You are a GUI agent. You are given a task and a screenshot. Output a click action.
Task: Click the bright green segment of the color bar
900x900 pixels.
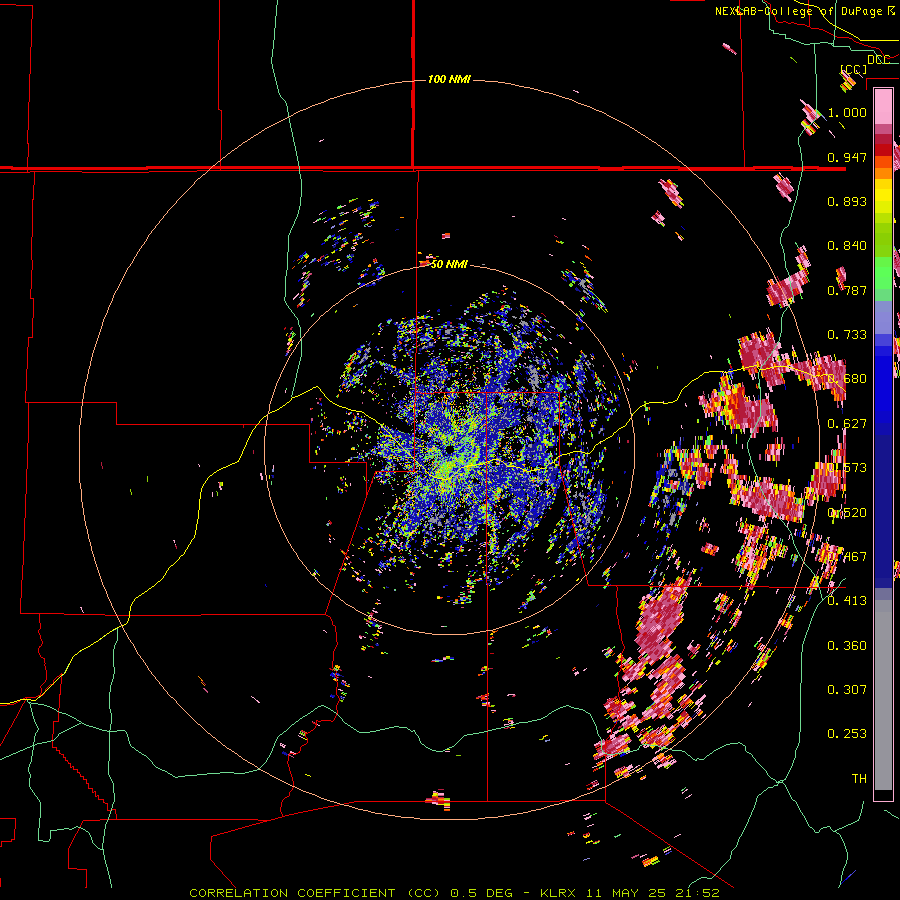[x=883, y=273]
